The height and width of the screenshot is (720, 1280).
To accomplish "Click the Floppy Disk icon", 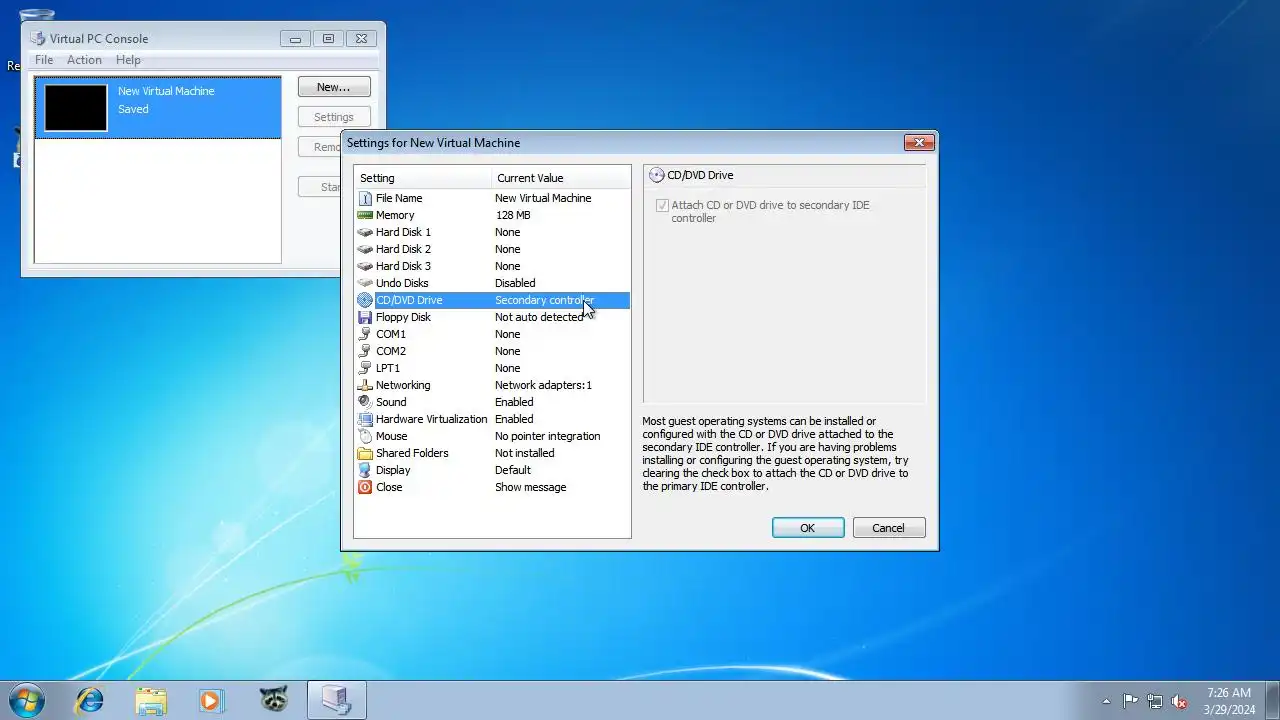I will [x=365, y=317].
